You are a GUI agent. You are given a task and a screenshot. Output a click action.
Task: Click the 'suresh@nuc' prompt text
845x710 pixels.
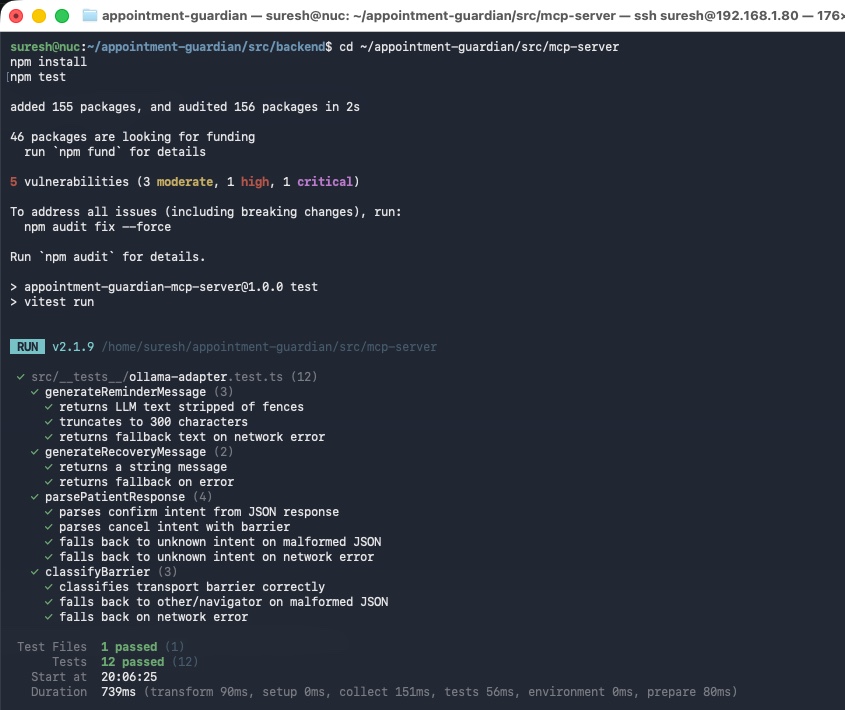click(45, 47)
